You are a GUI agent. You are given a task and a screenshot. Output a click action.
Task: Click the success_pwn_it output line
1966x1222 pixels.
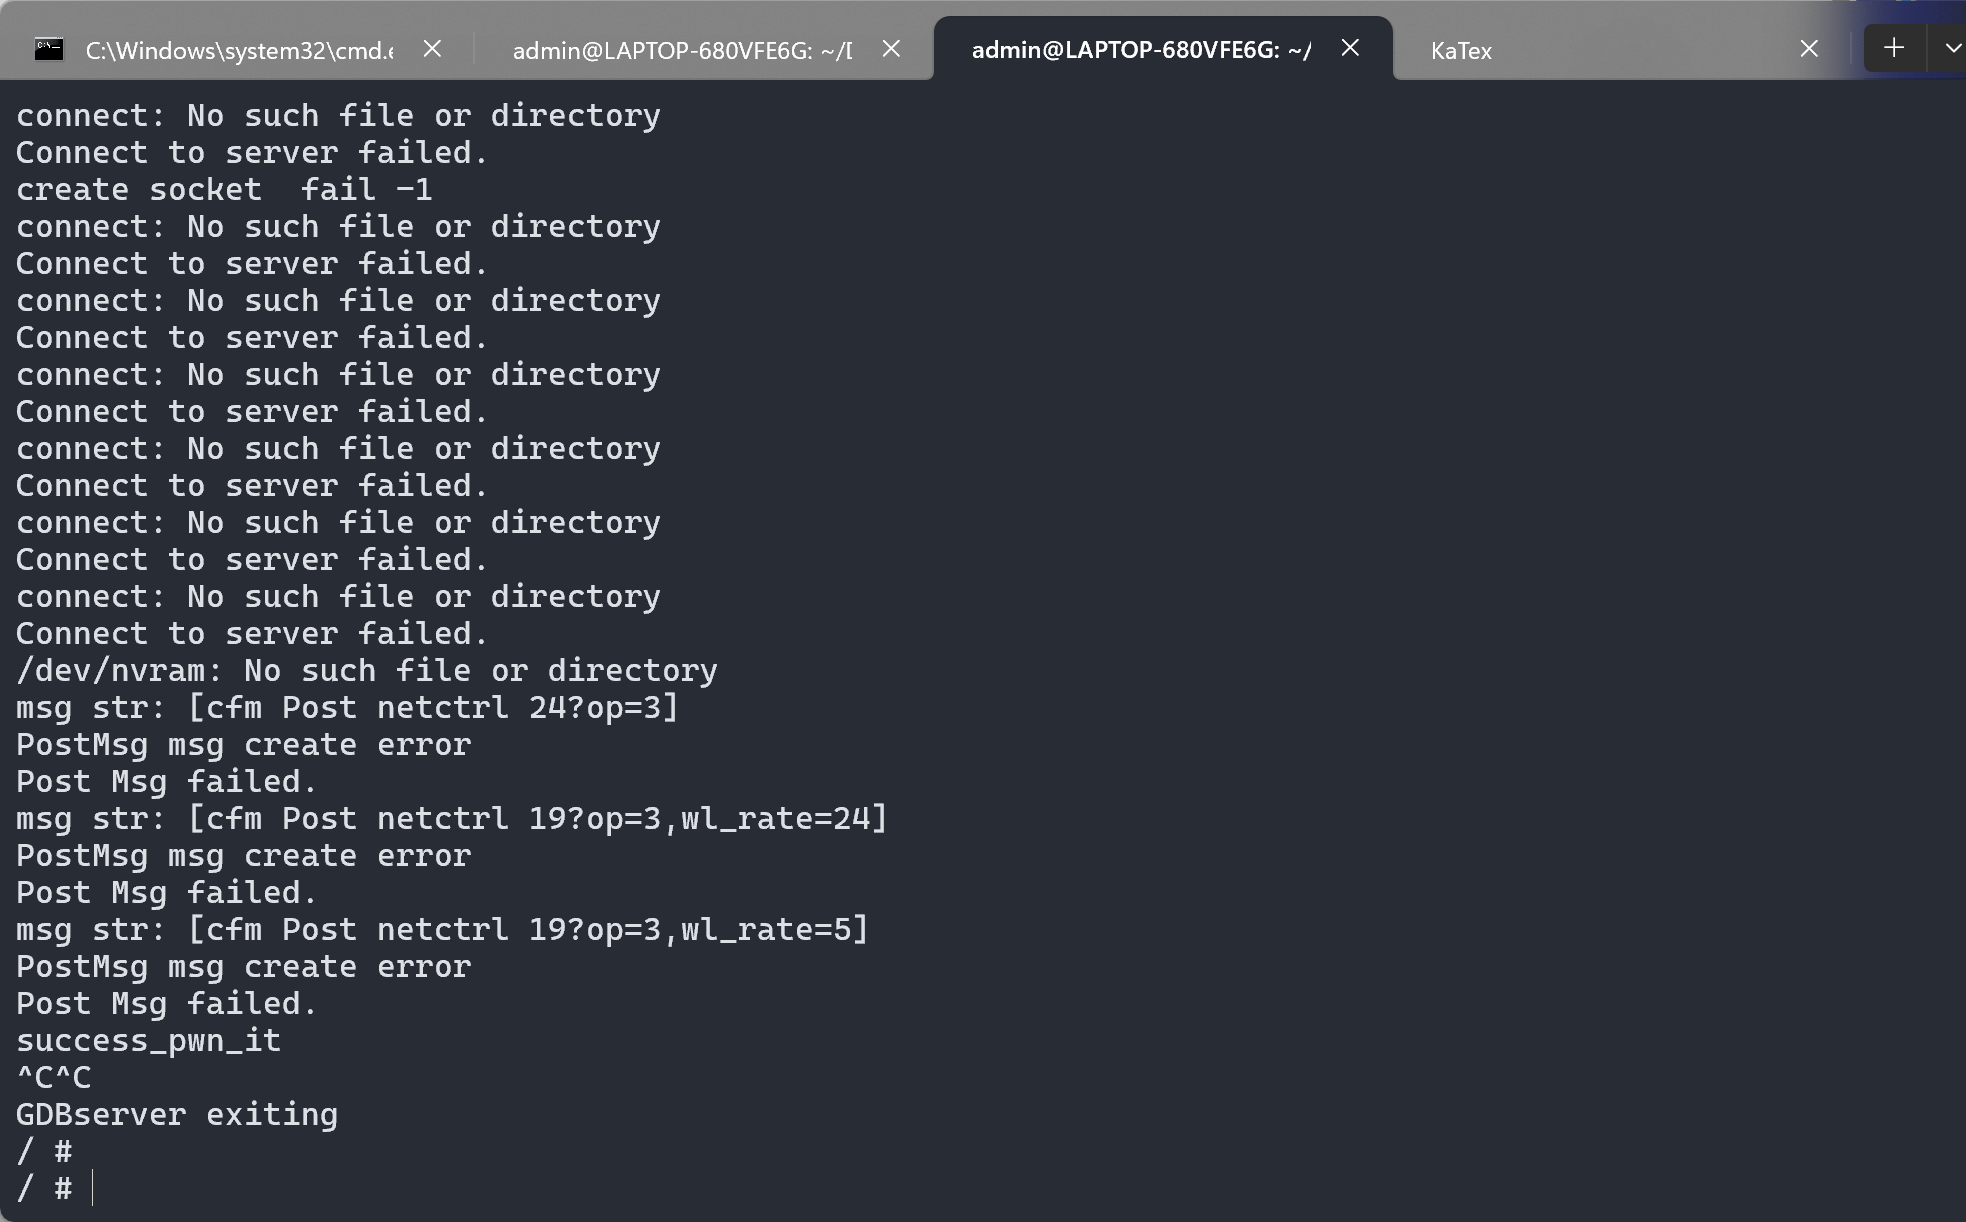click(148, 1040)
